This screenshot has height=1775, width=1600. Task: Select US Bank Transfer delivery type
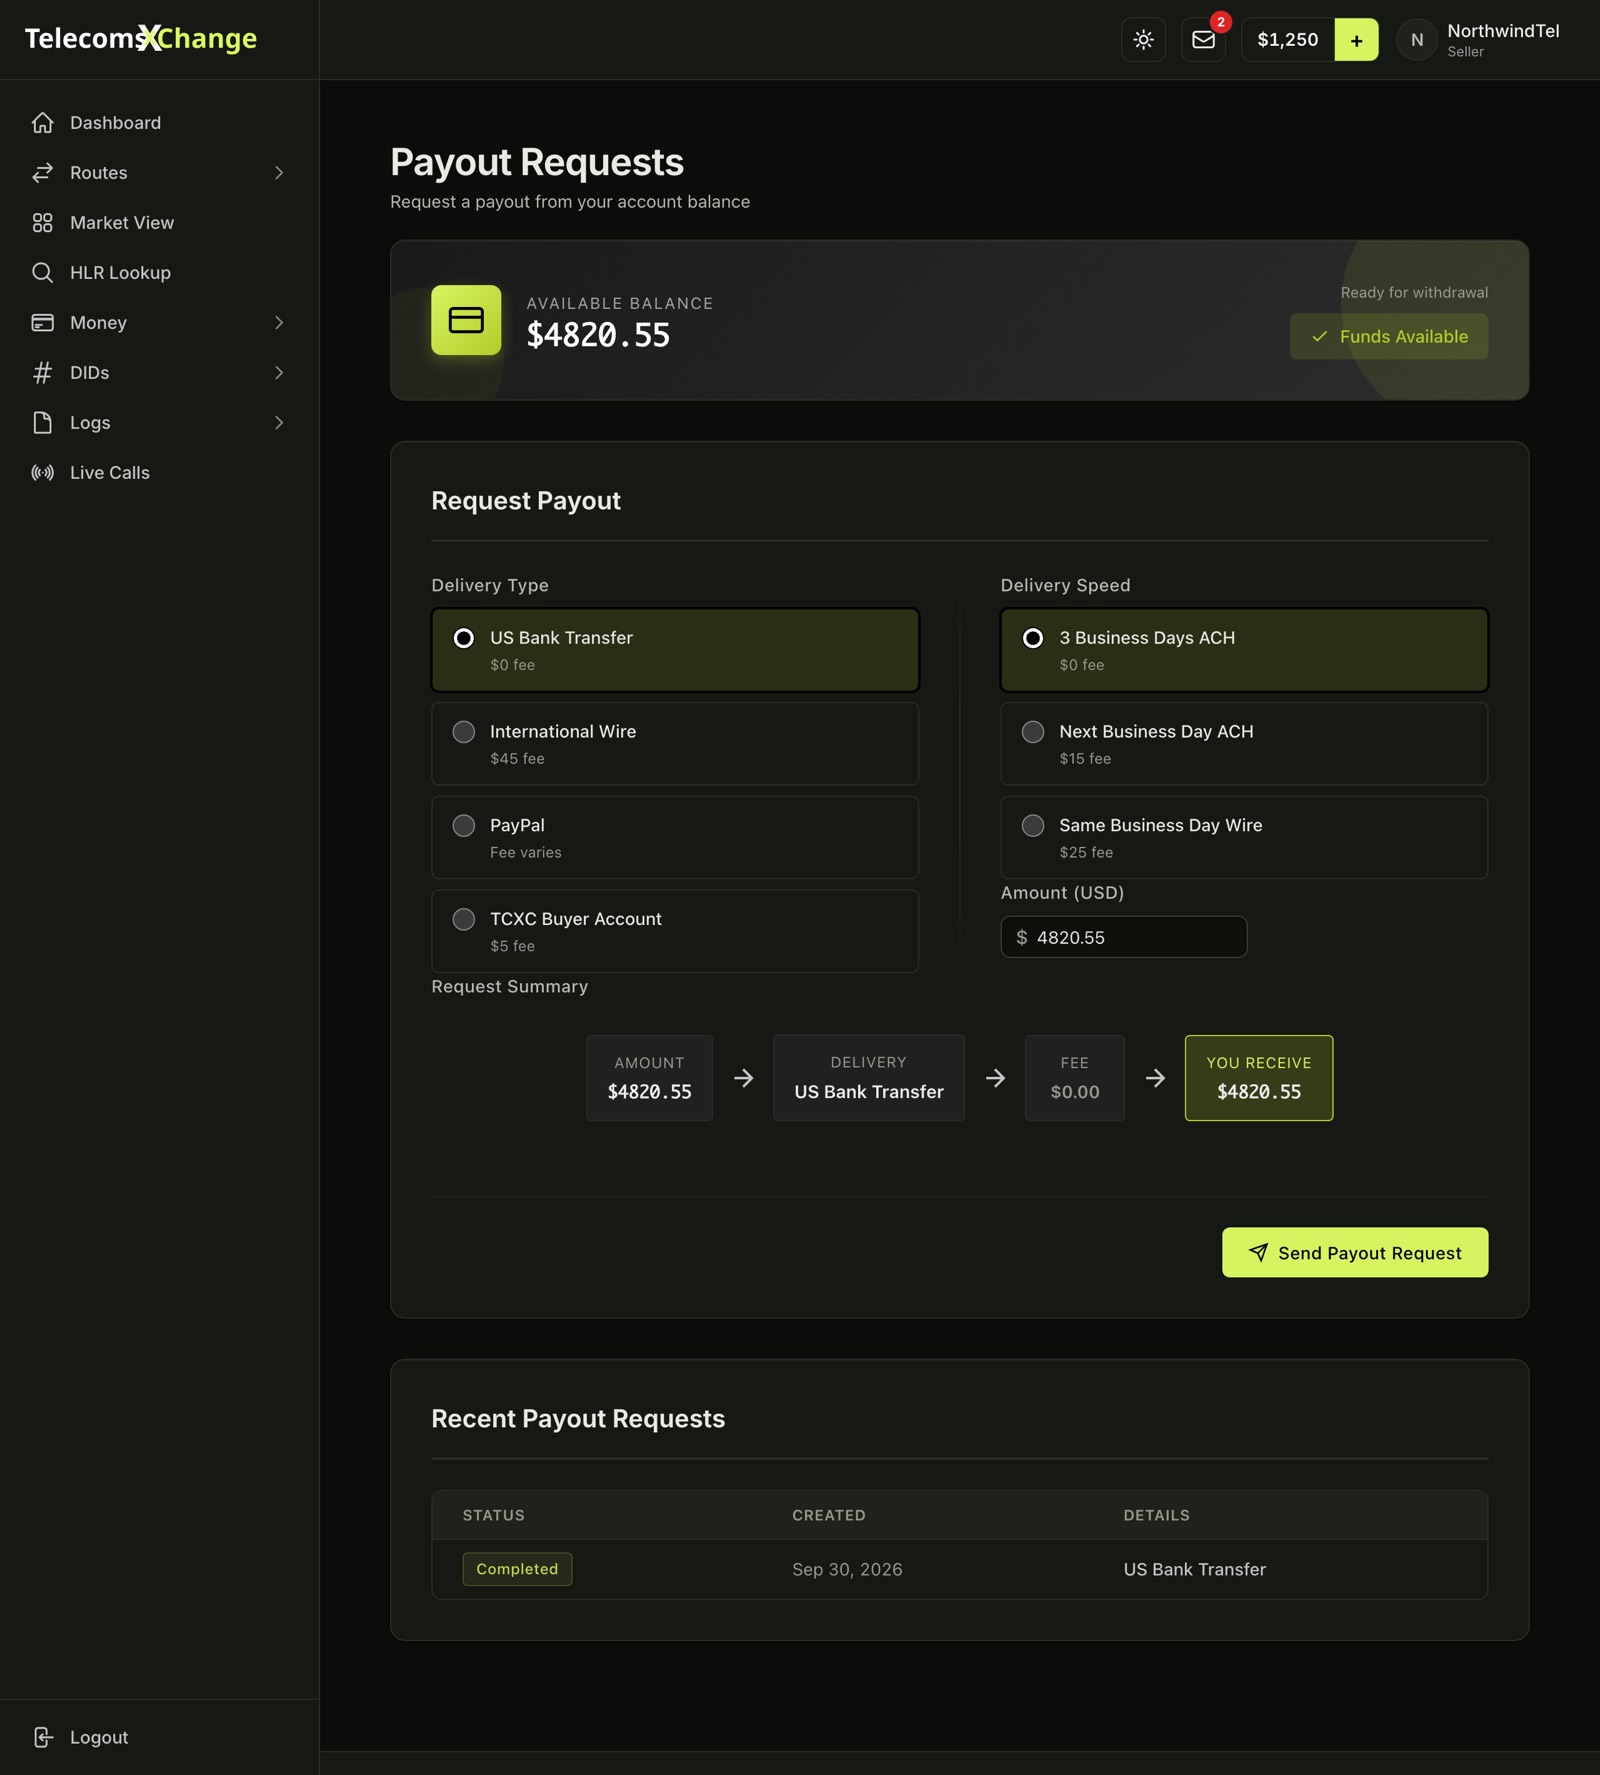point(675,650)
